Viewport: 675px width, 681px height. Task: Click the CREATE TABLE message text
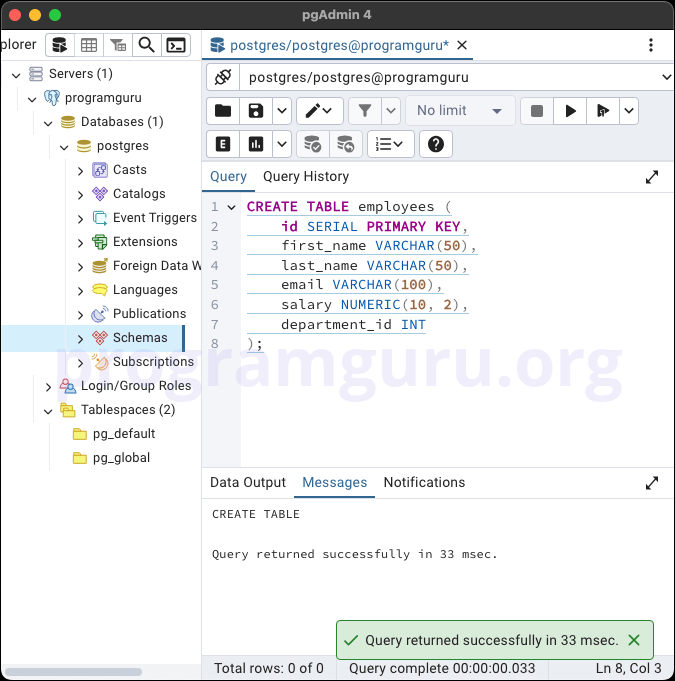pos(255,514)
